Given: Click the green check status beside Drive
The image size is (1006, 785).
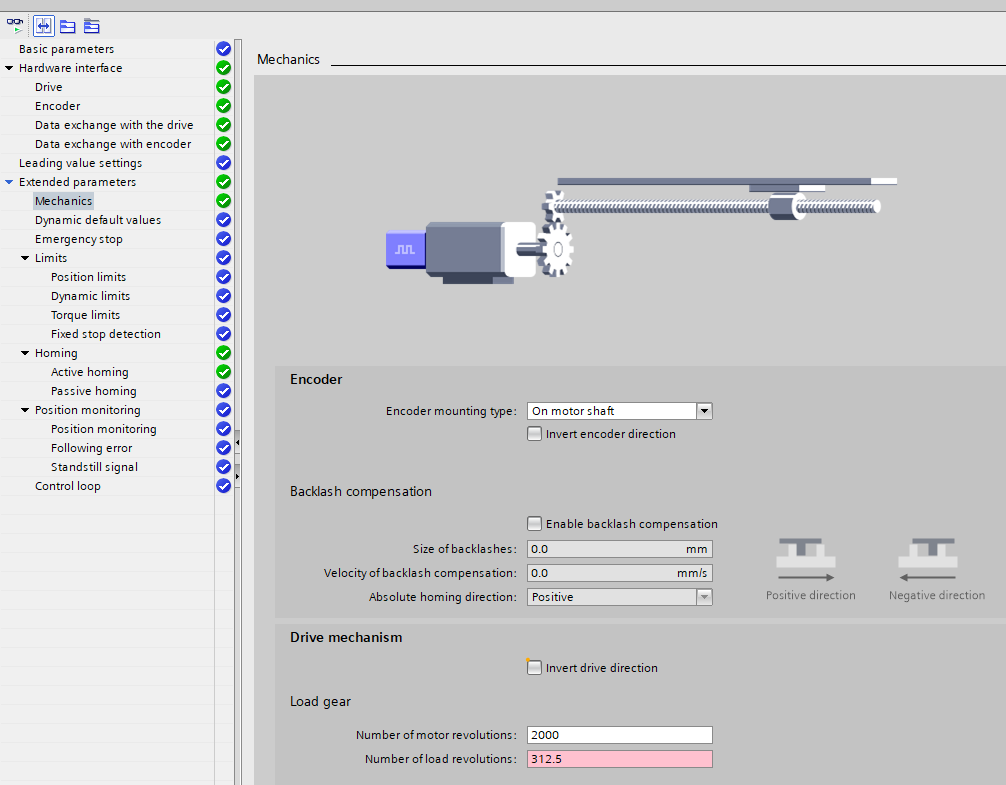Looking at the screenshot, I should (x=223, y=87).
